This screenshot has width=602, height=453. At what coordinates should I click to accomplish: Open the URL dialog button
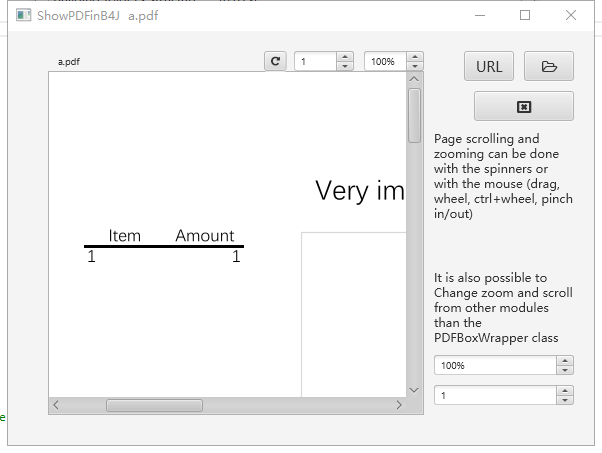pyautogui.click(x=489, y=66)
